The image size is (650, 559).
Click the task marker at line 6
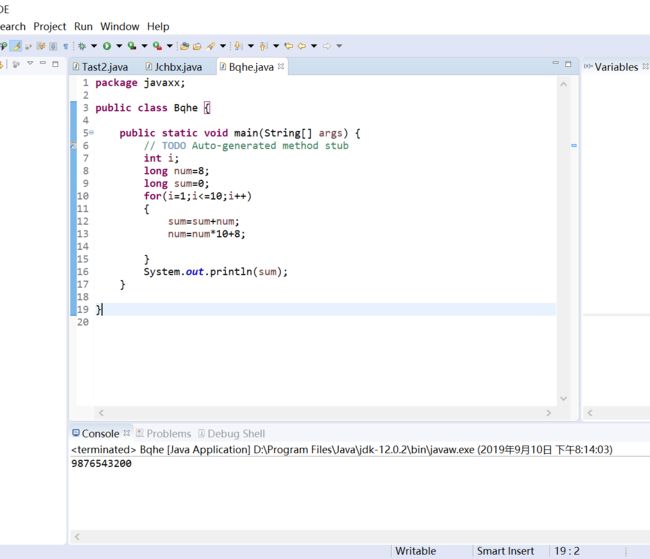click(73, 146)
